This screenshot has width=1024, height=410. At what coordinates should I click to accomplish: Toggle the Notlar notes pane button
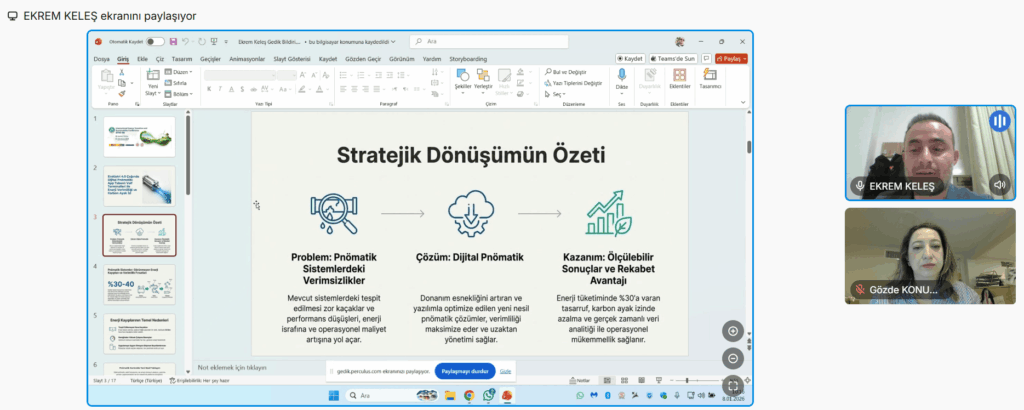click(x=577, y=381)
